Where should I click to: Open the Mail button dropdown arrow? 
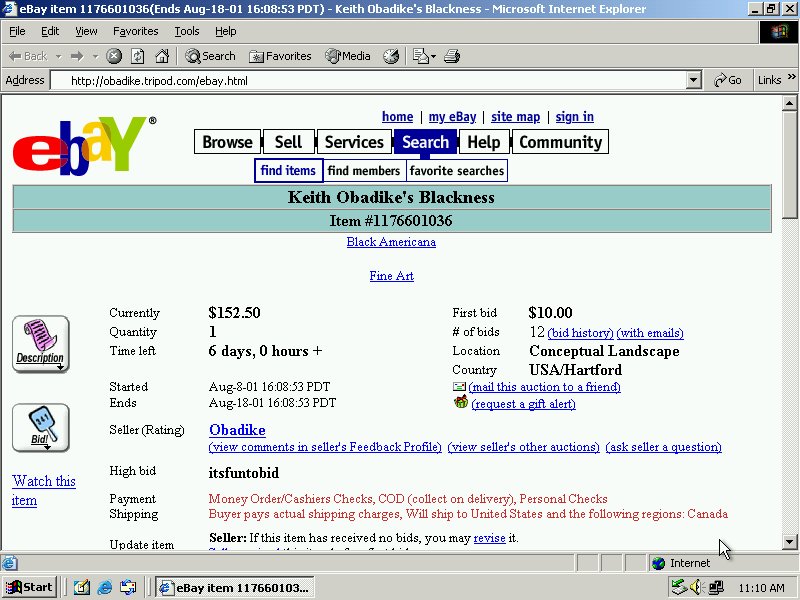(x=433, y=57)
